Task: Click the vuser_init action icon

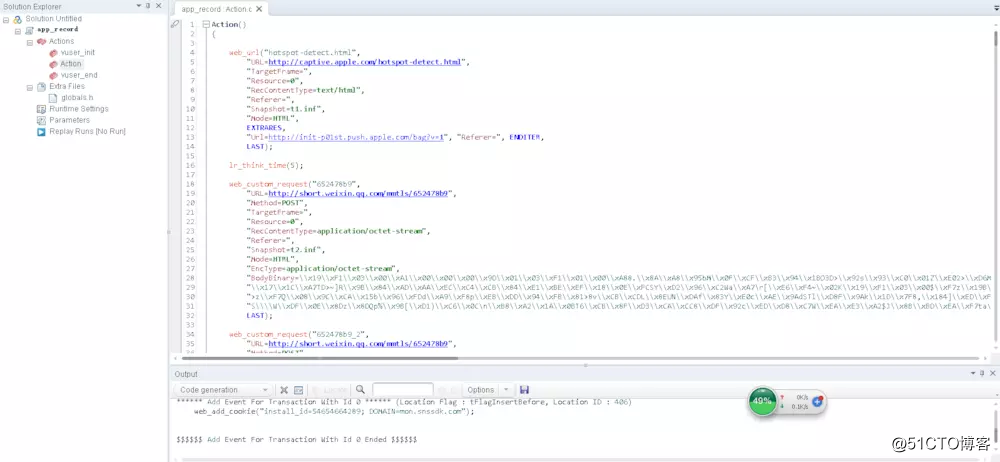Action: (x=54, y=52)
